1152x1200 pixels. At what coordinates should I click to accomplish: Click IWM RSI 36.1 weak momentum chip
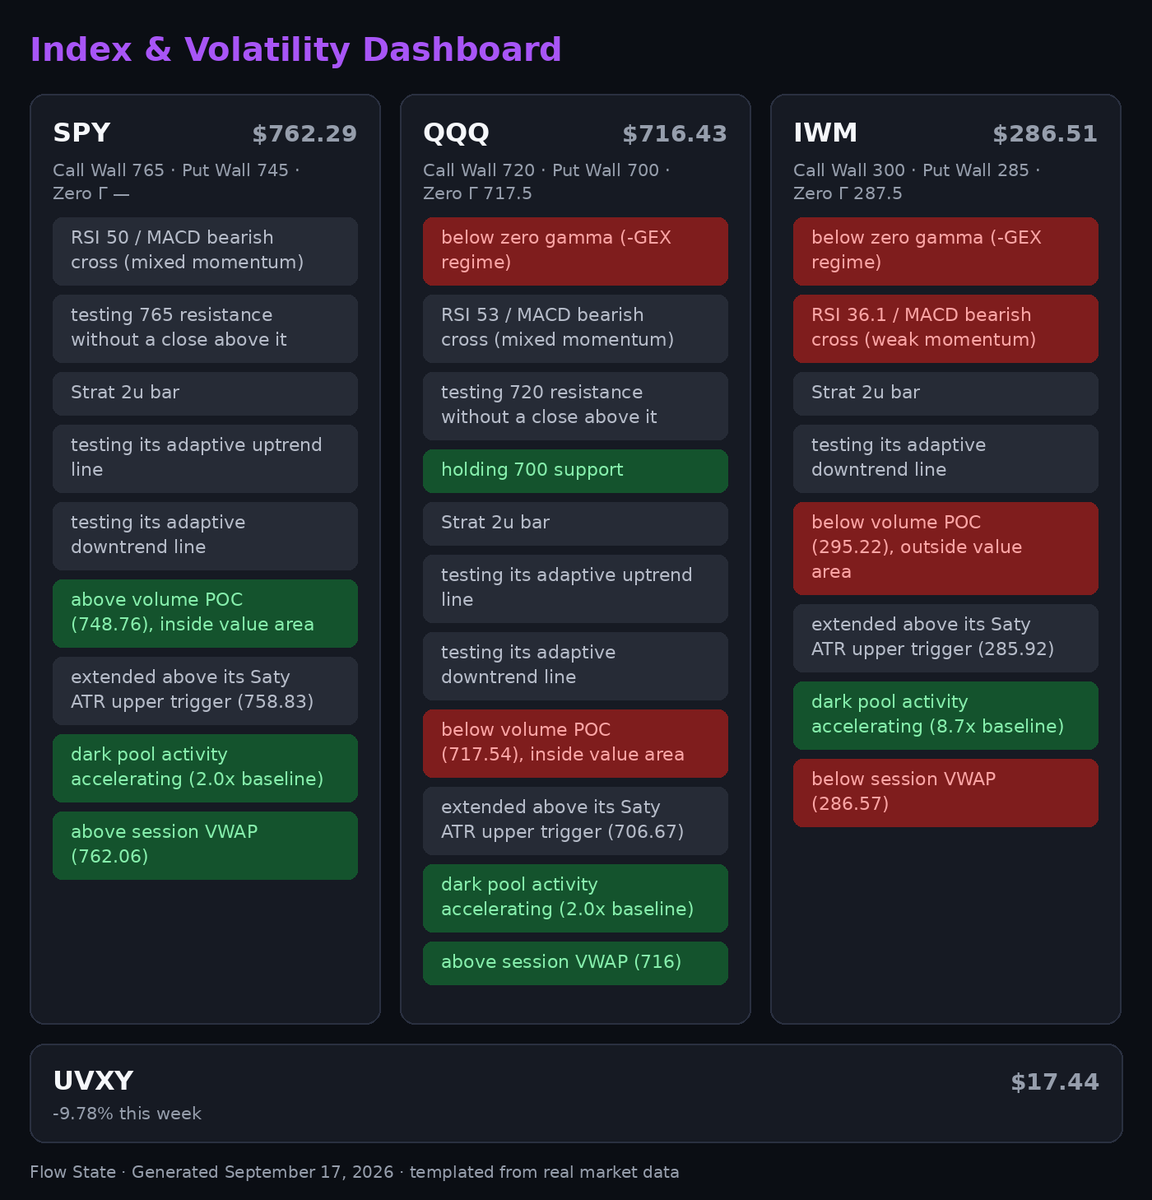946,328
